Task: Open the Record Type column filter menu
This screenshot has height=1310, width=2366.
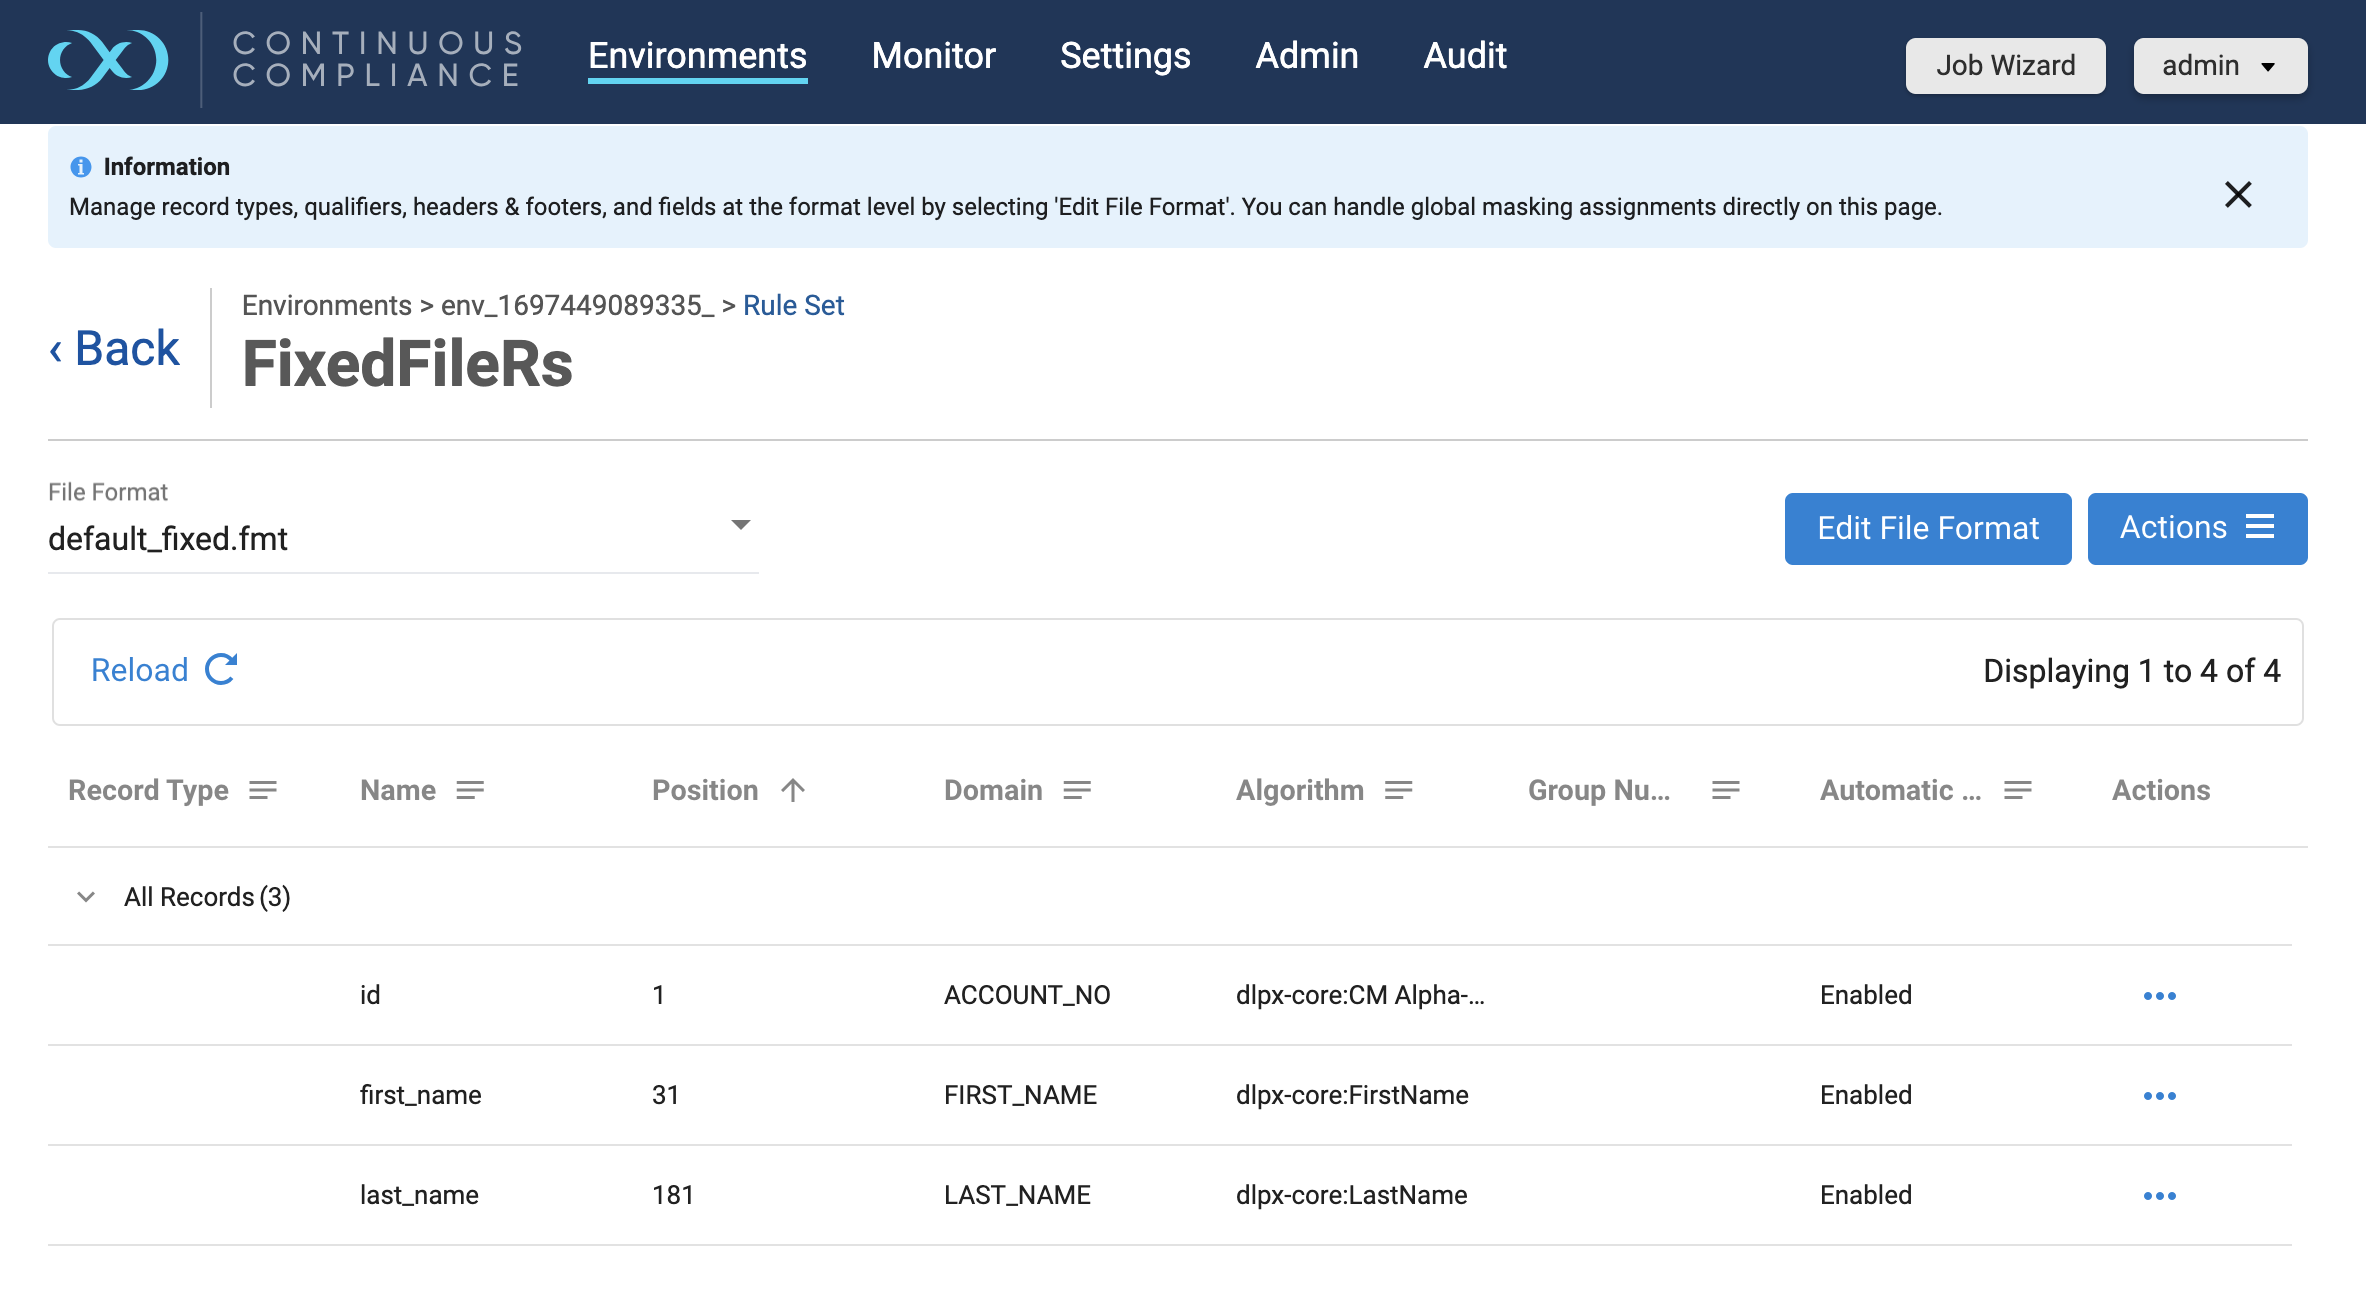Action: point(263,790)
